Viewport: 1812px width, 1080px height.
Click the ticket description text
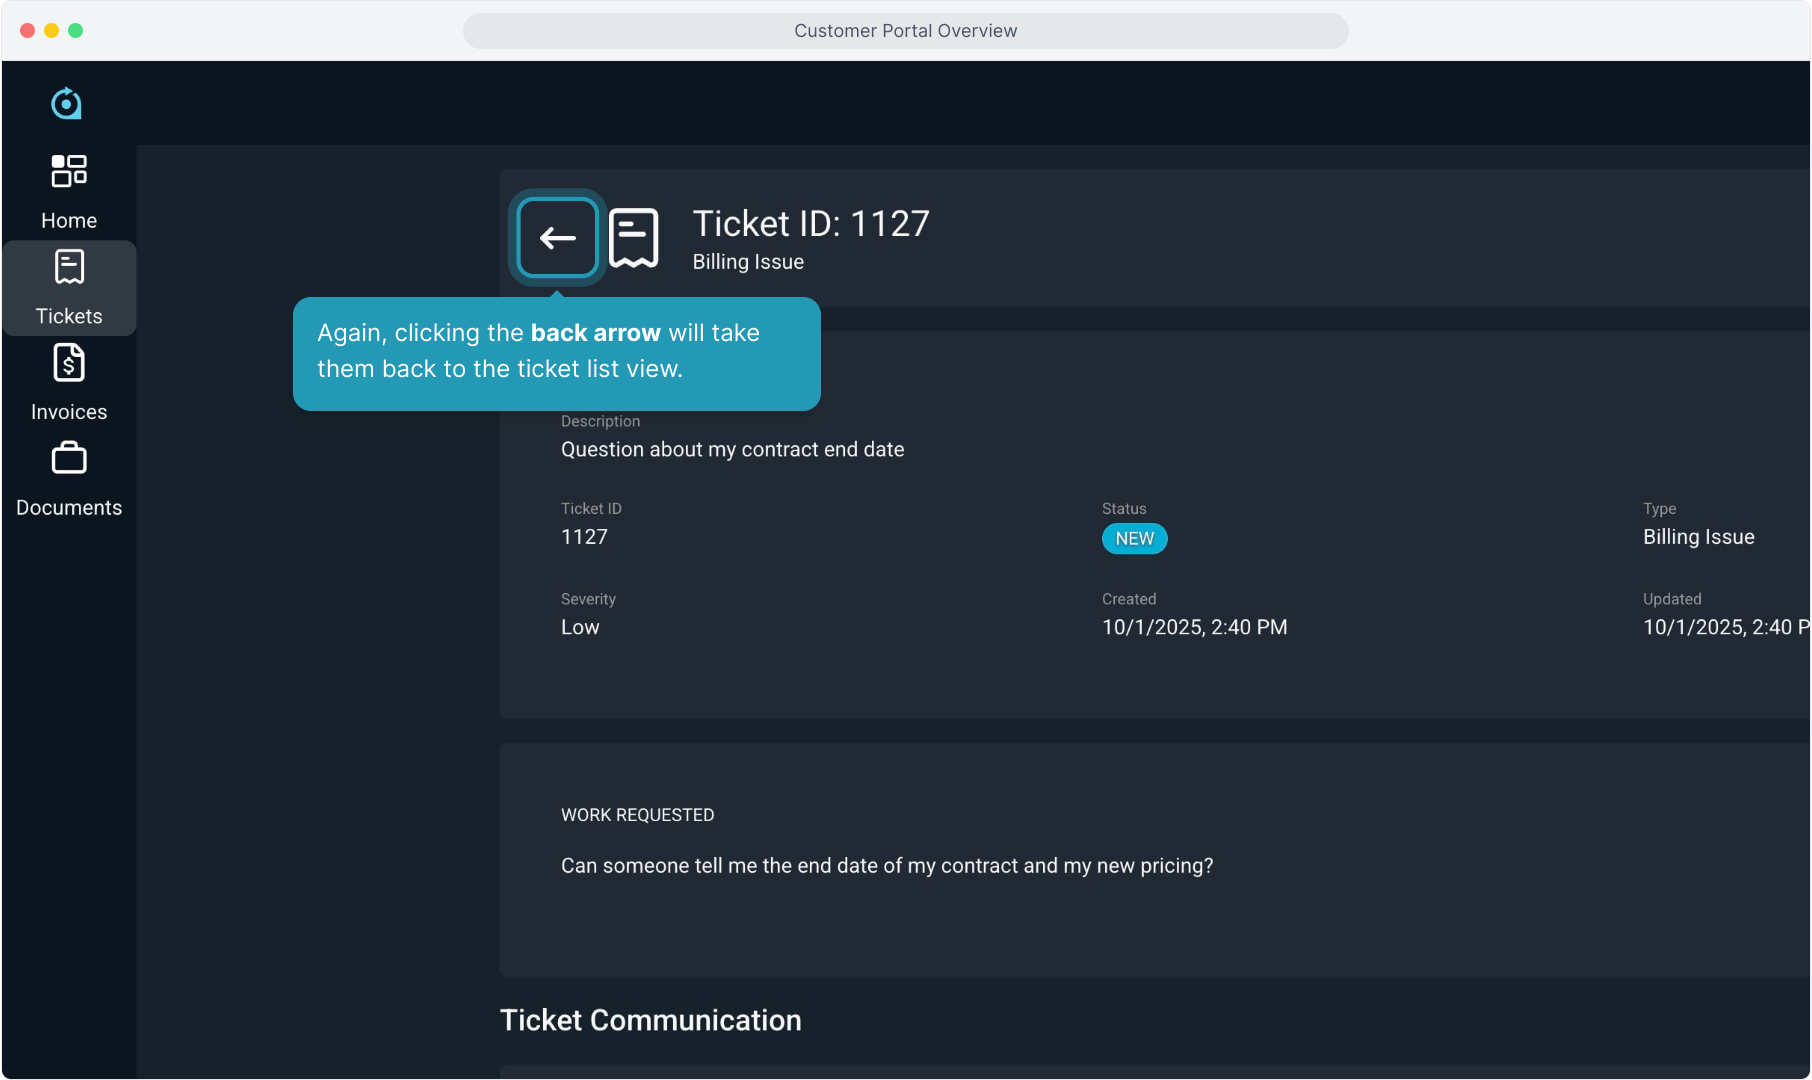pyautogui.click(x=732, y=450)
